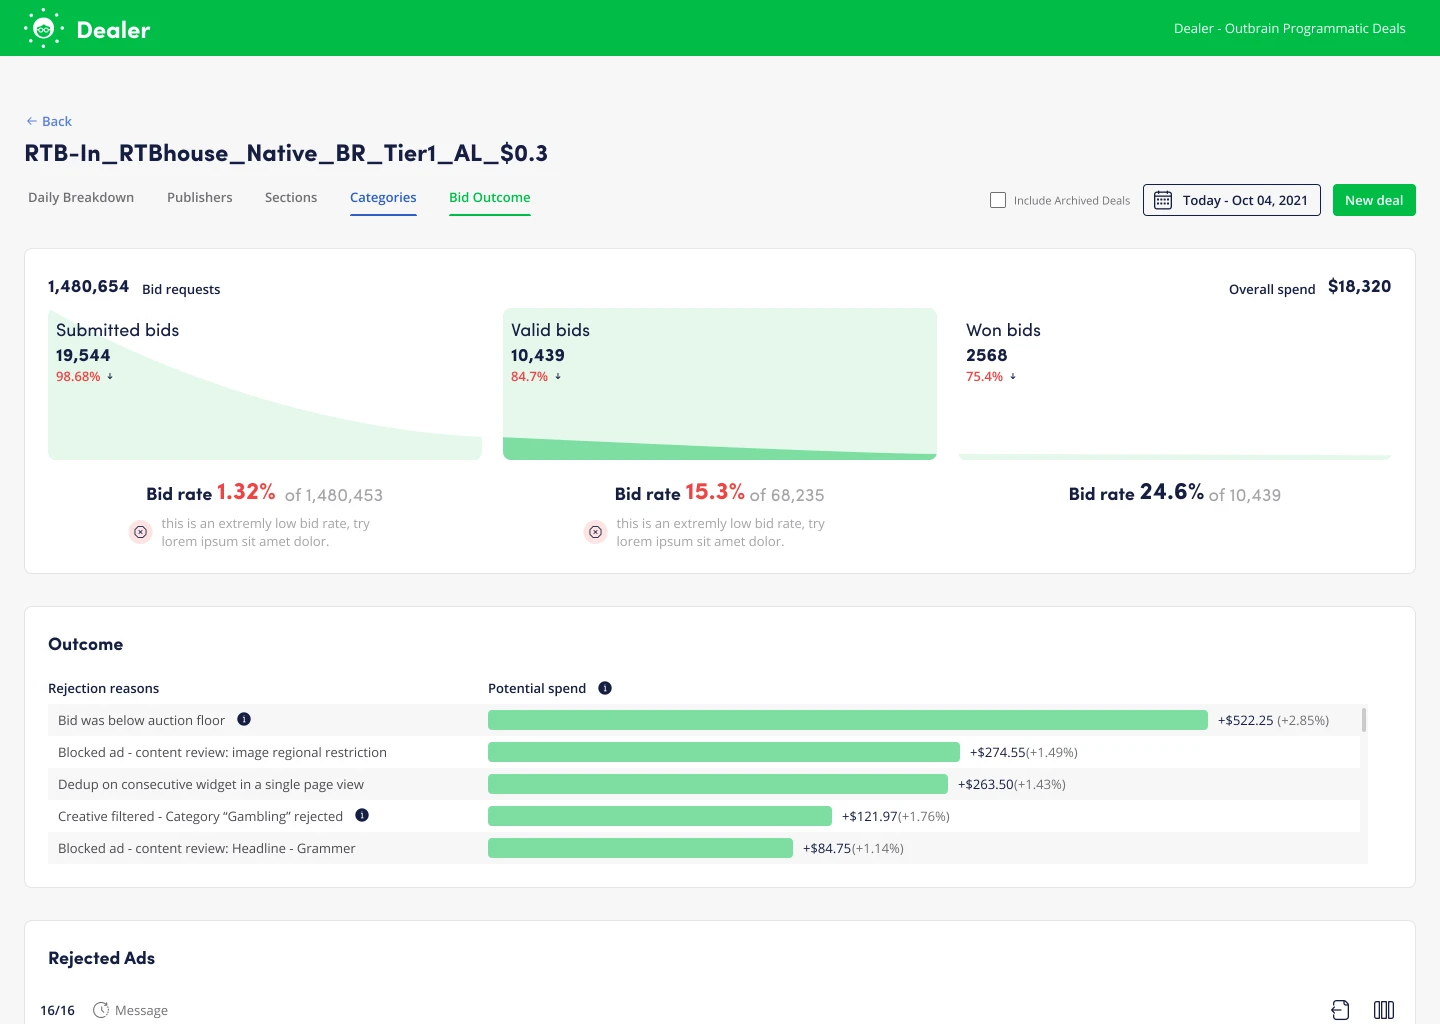Select the Sections tab
The height and width of the screenshot is (1024, 1440).
pos(291,197)
